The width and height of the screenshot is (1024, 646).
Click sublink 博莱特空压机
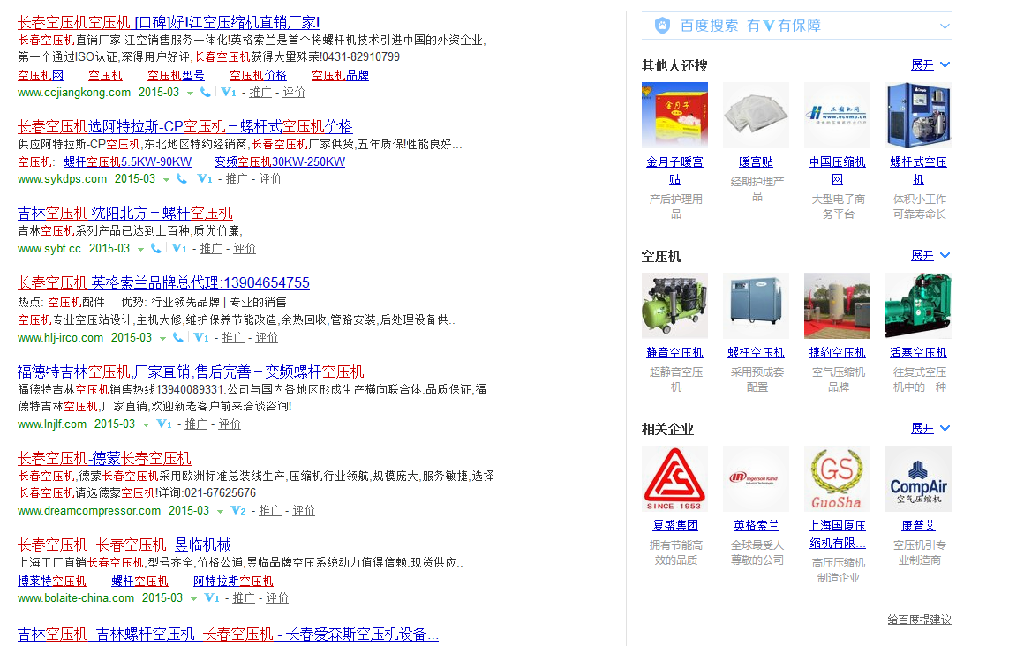pyautogui.click(x=52, y=581)
